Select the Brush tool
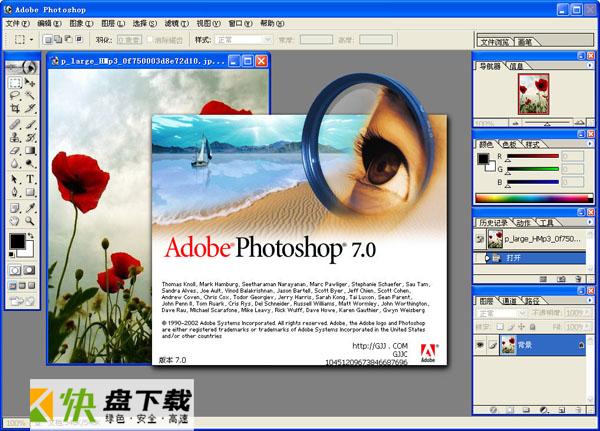Viewport: 600px width, 431px height. [x=30, y=124]
